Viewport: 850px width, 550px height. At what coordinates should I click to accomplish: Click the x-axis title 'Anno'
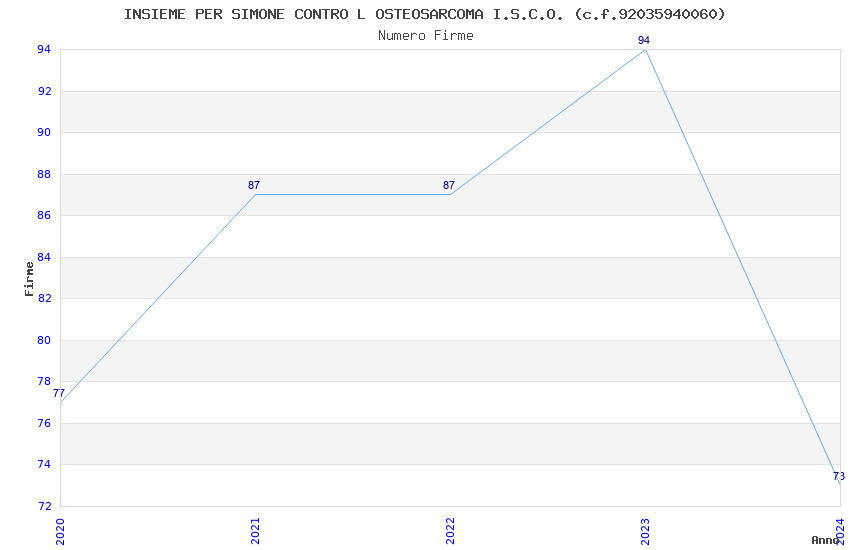pos(825,540)
